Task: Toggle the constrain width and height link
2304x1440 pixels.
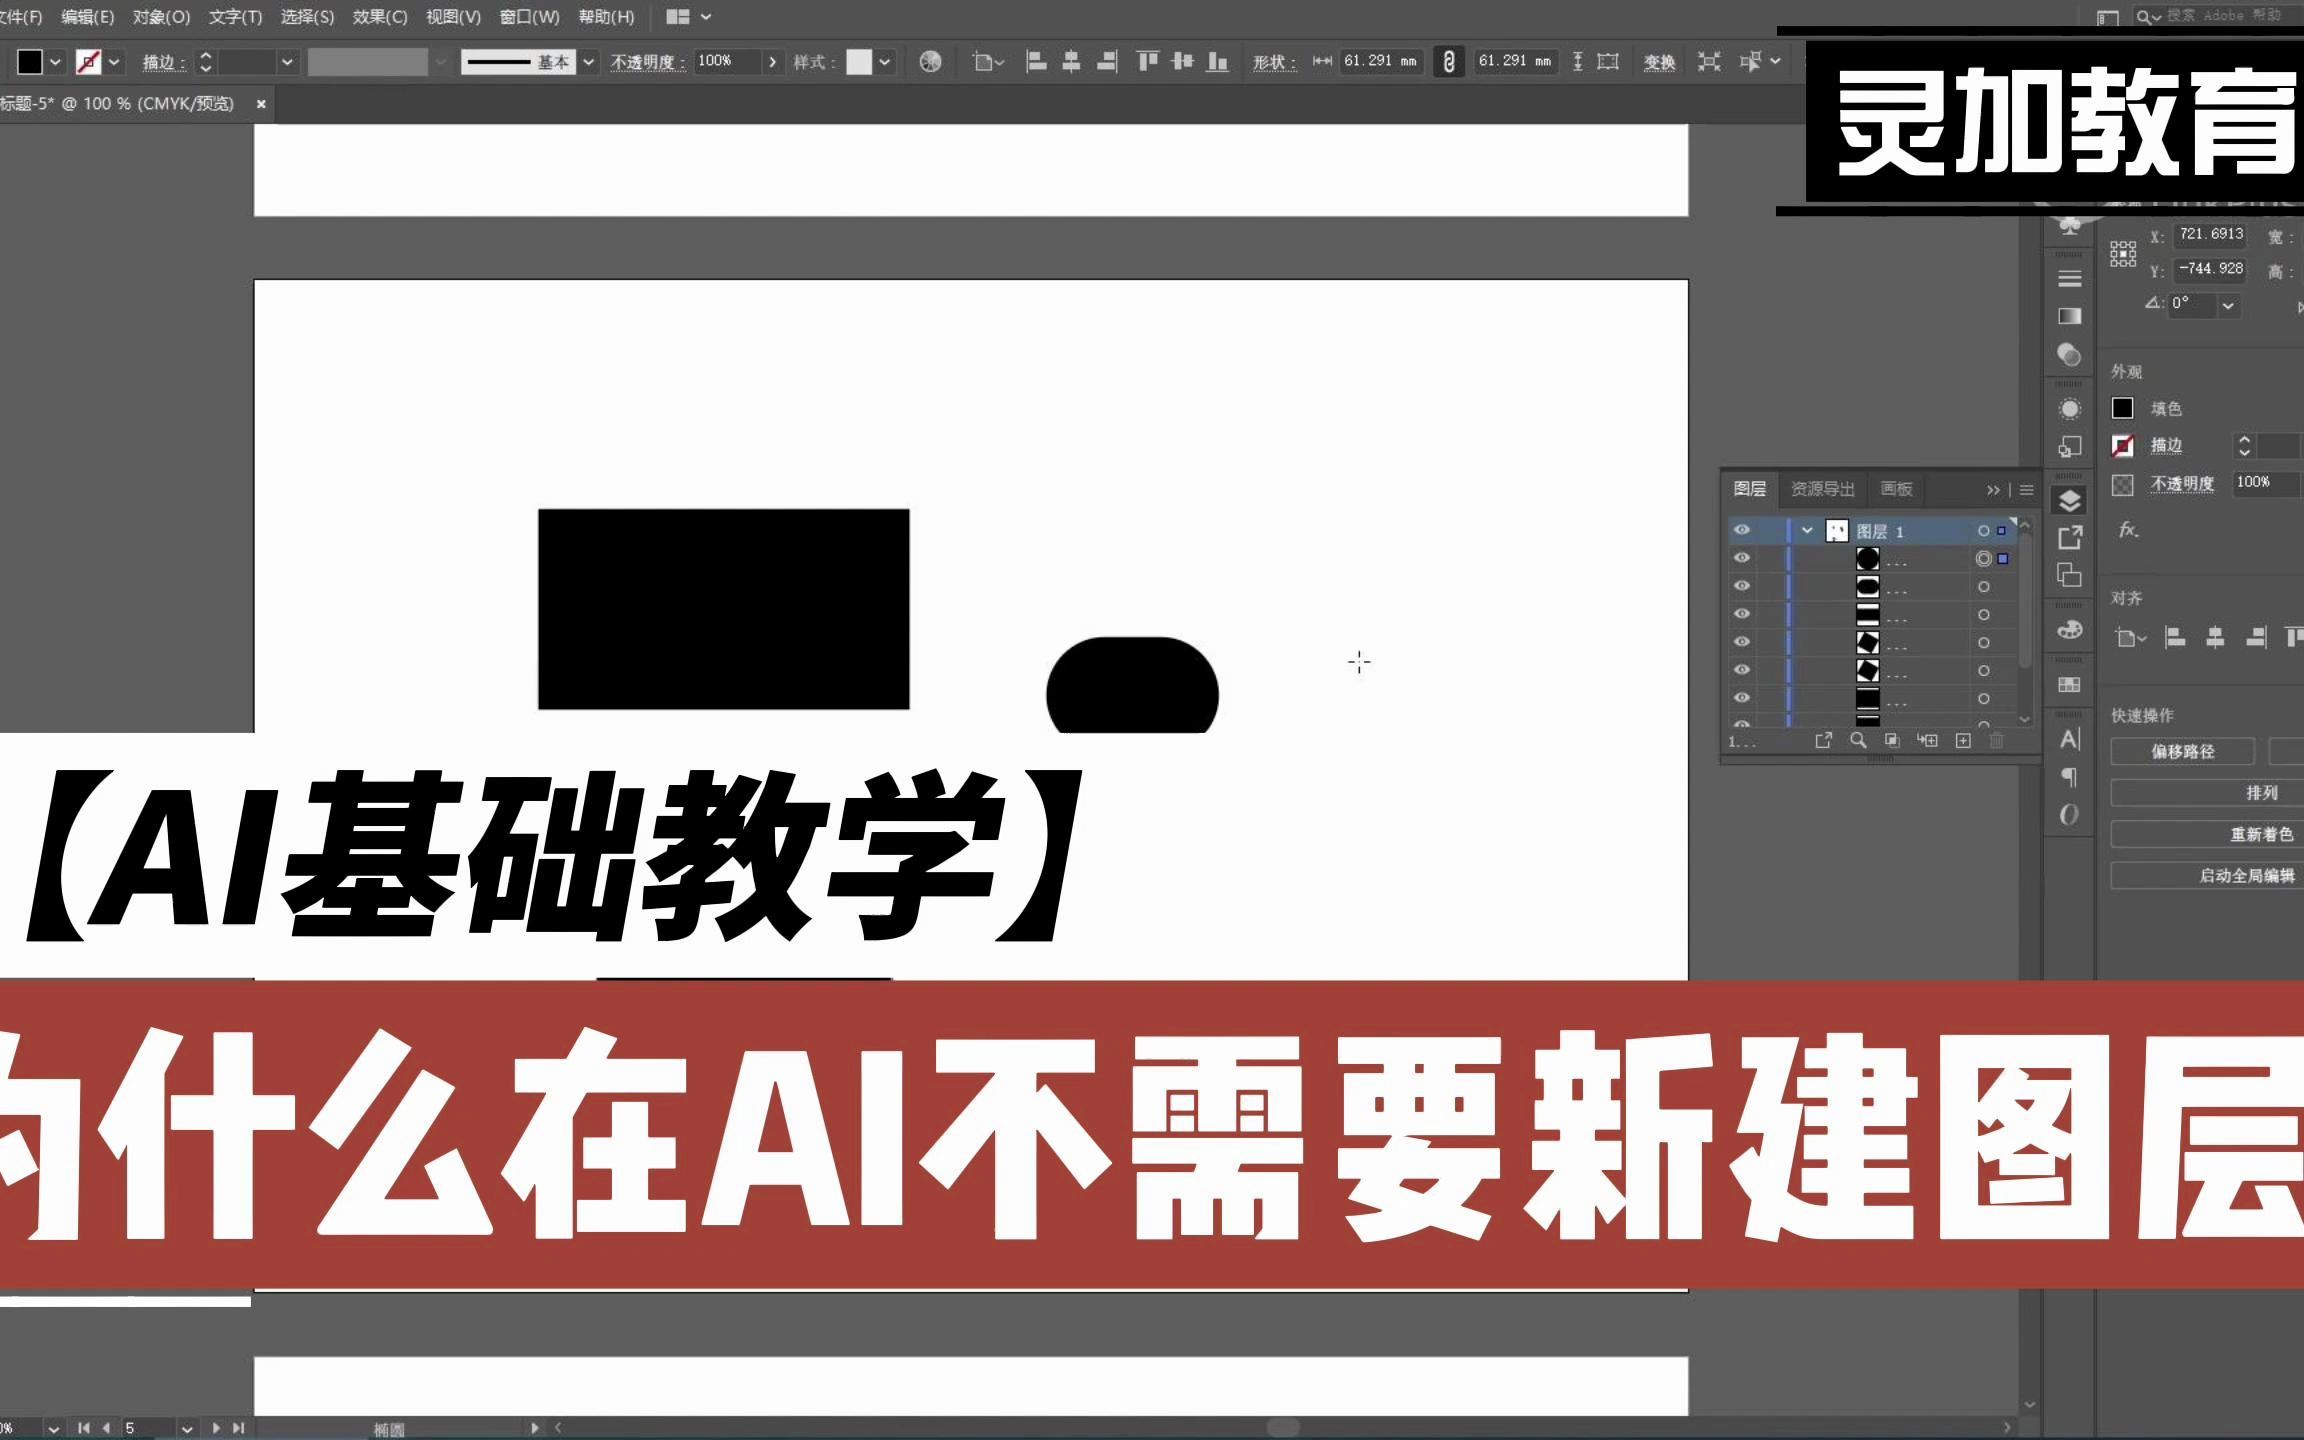Action: (x=1448, y=62)
